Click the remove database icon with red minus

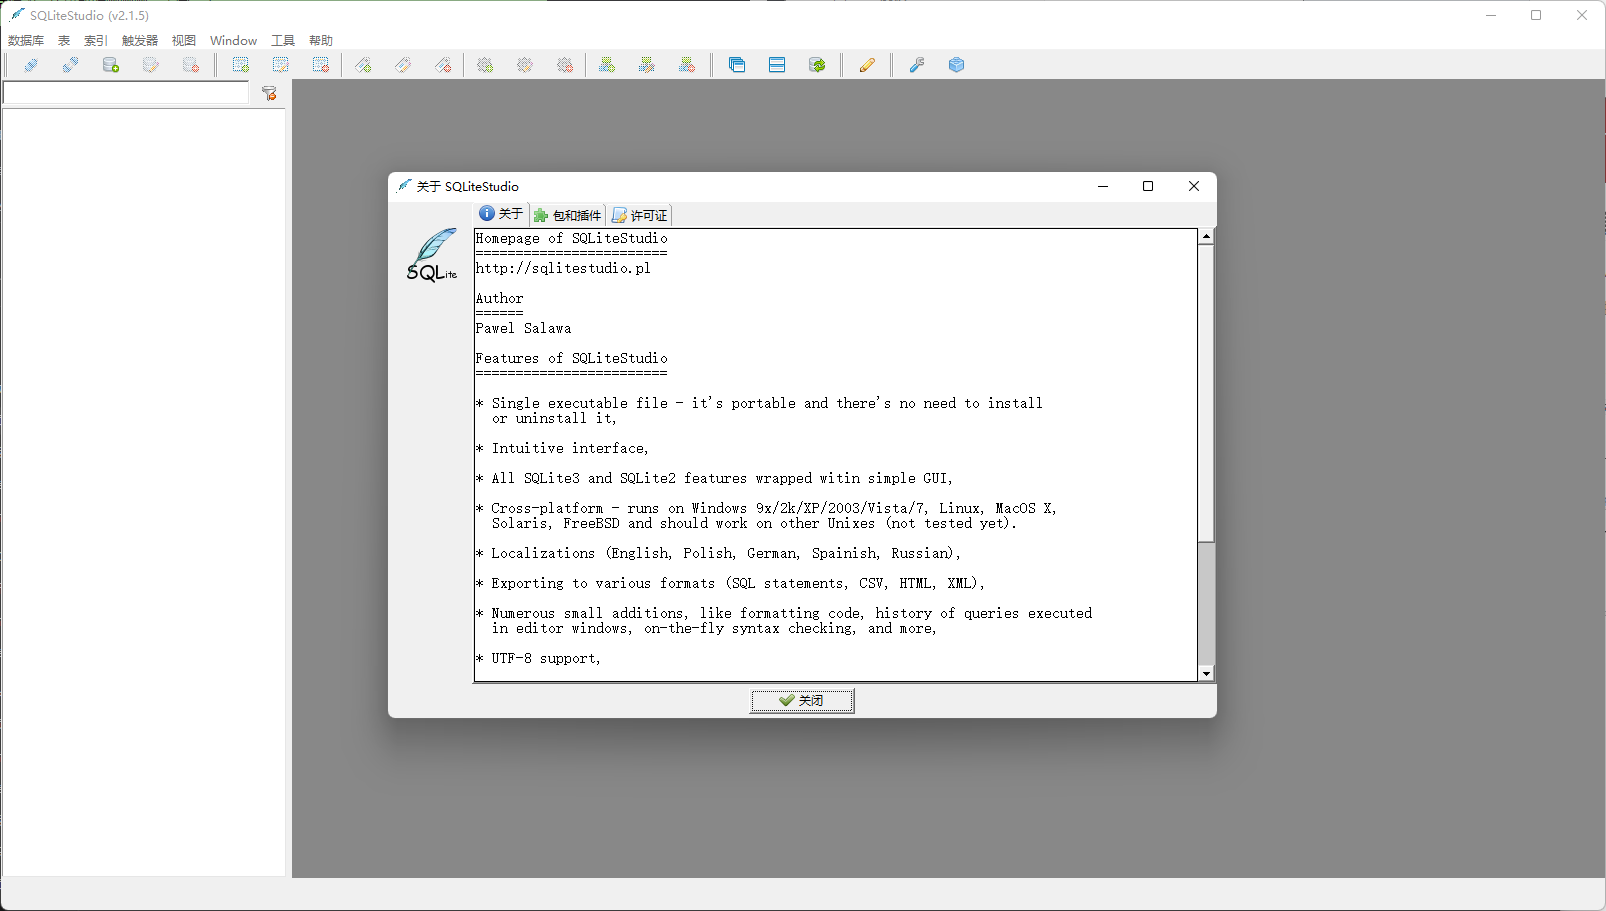tap(191, 65)
